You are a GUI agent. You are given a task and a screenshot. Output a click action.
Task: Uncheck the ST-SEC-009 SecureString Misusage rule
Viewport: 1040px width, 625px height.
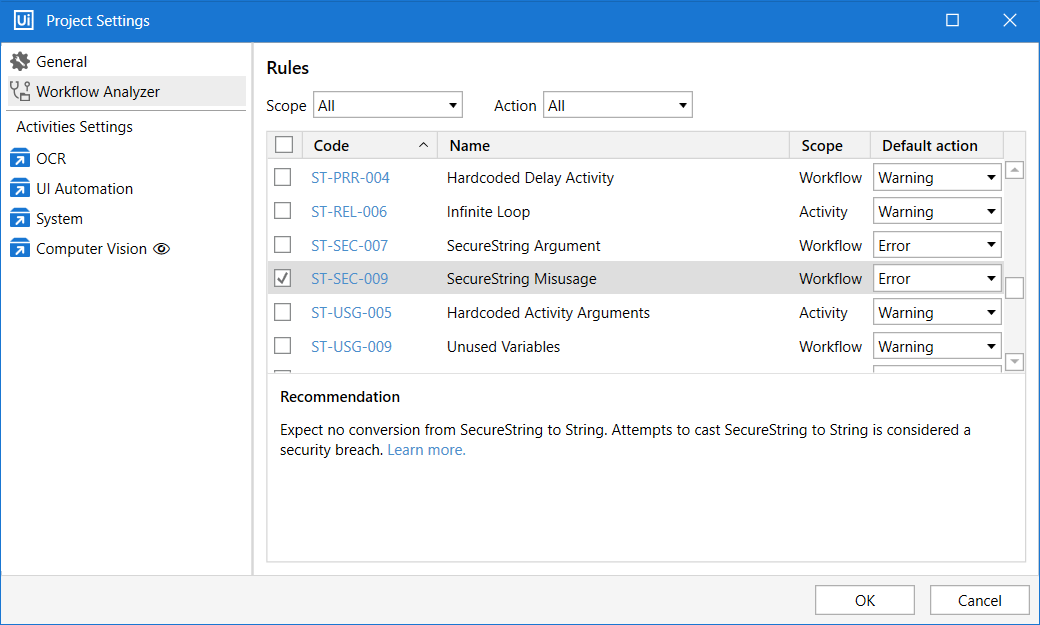[x=283, y=279]
